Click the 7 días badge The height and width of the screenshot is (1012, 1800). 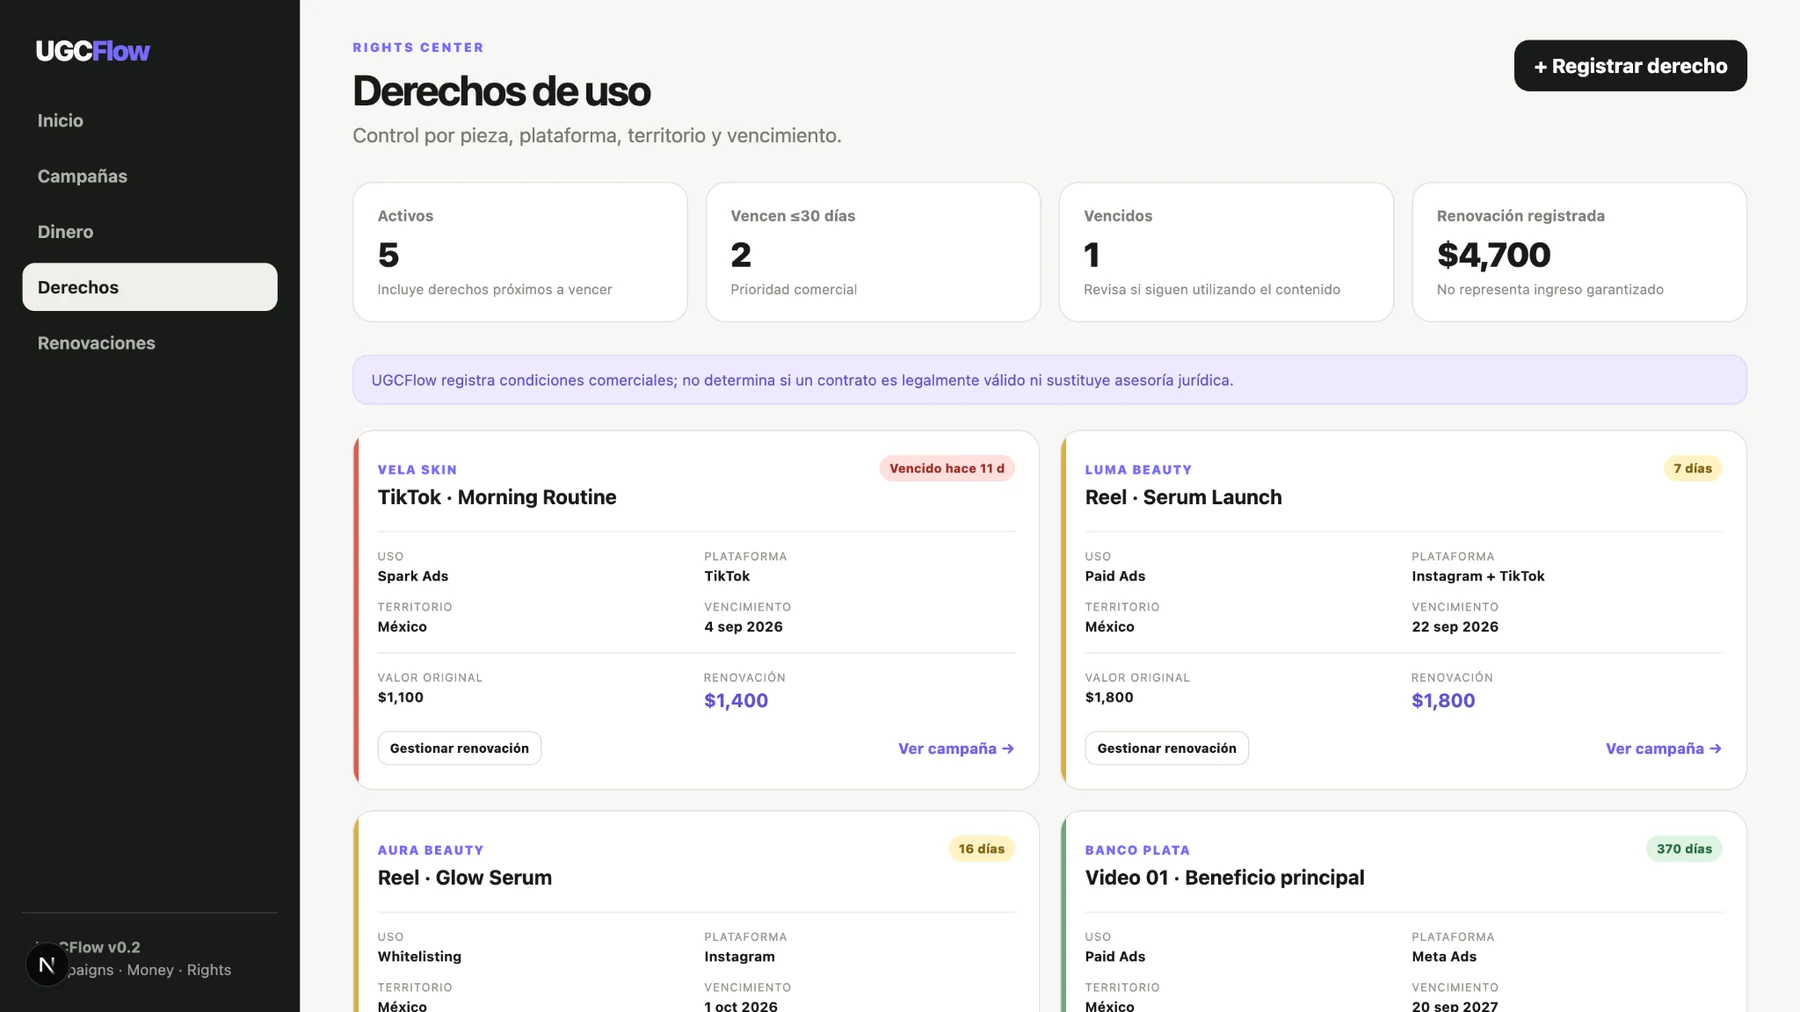click(1693, 468)
